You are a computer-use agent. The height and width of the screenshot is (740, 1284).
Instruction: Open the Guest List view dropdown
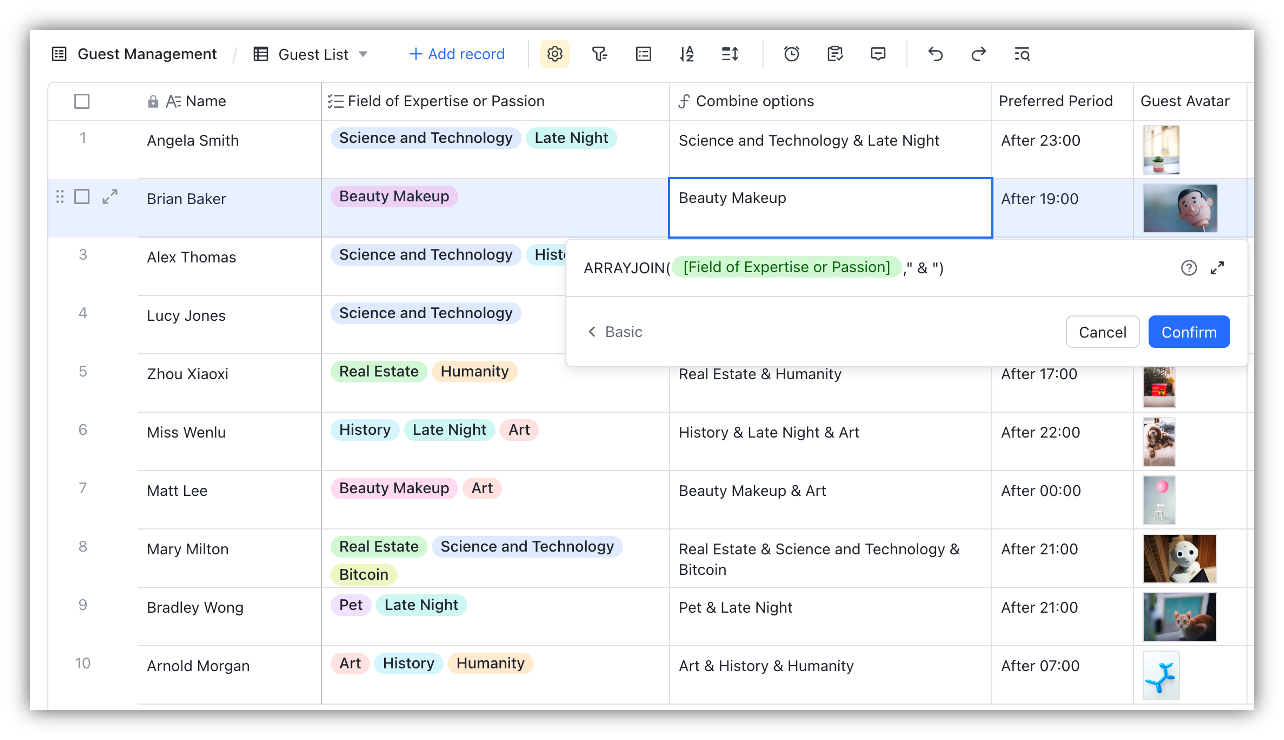363,54
